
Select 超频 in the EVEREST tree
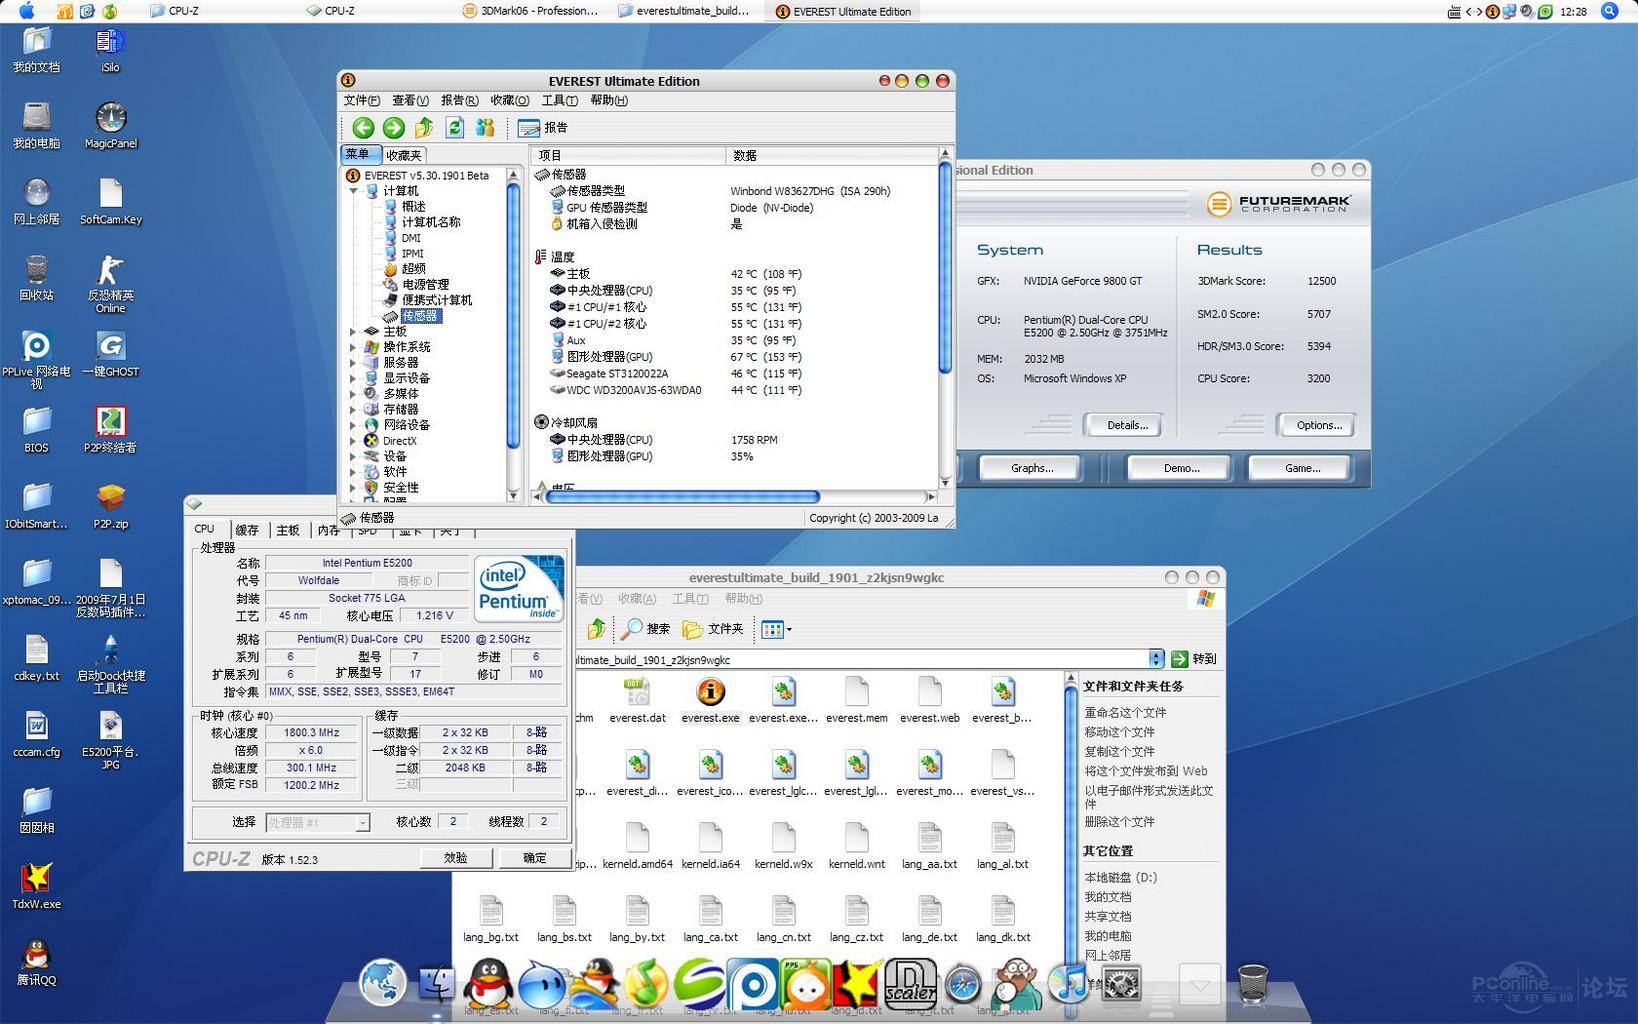tap(413, 269)
